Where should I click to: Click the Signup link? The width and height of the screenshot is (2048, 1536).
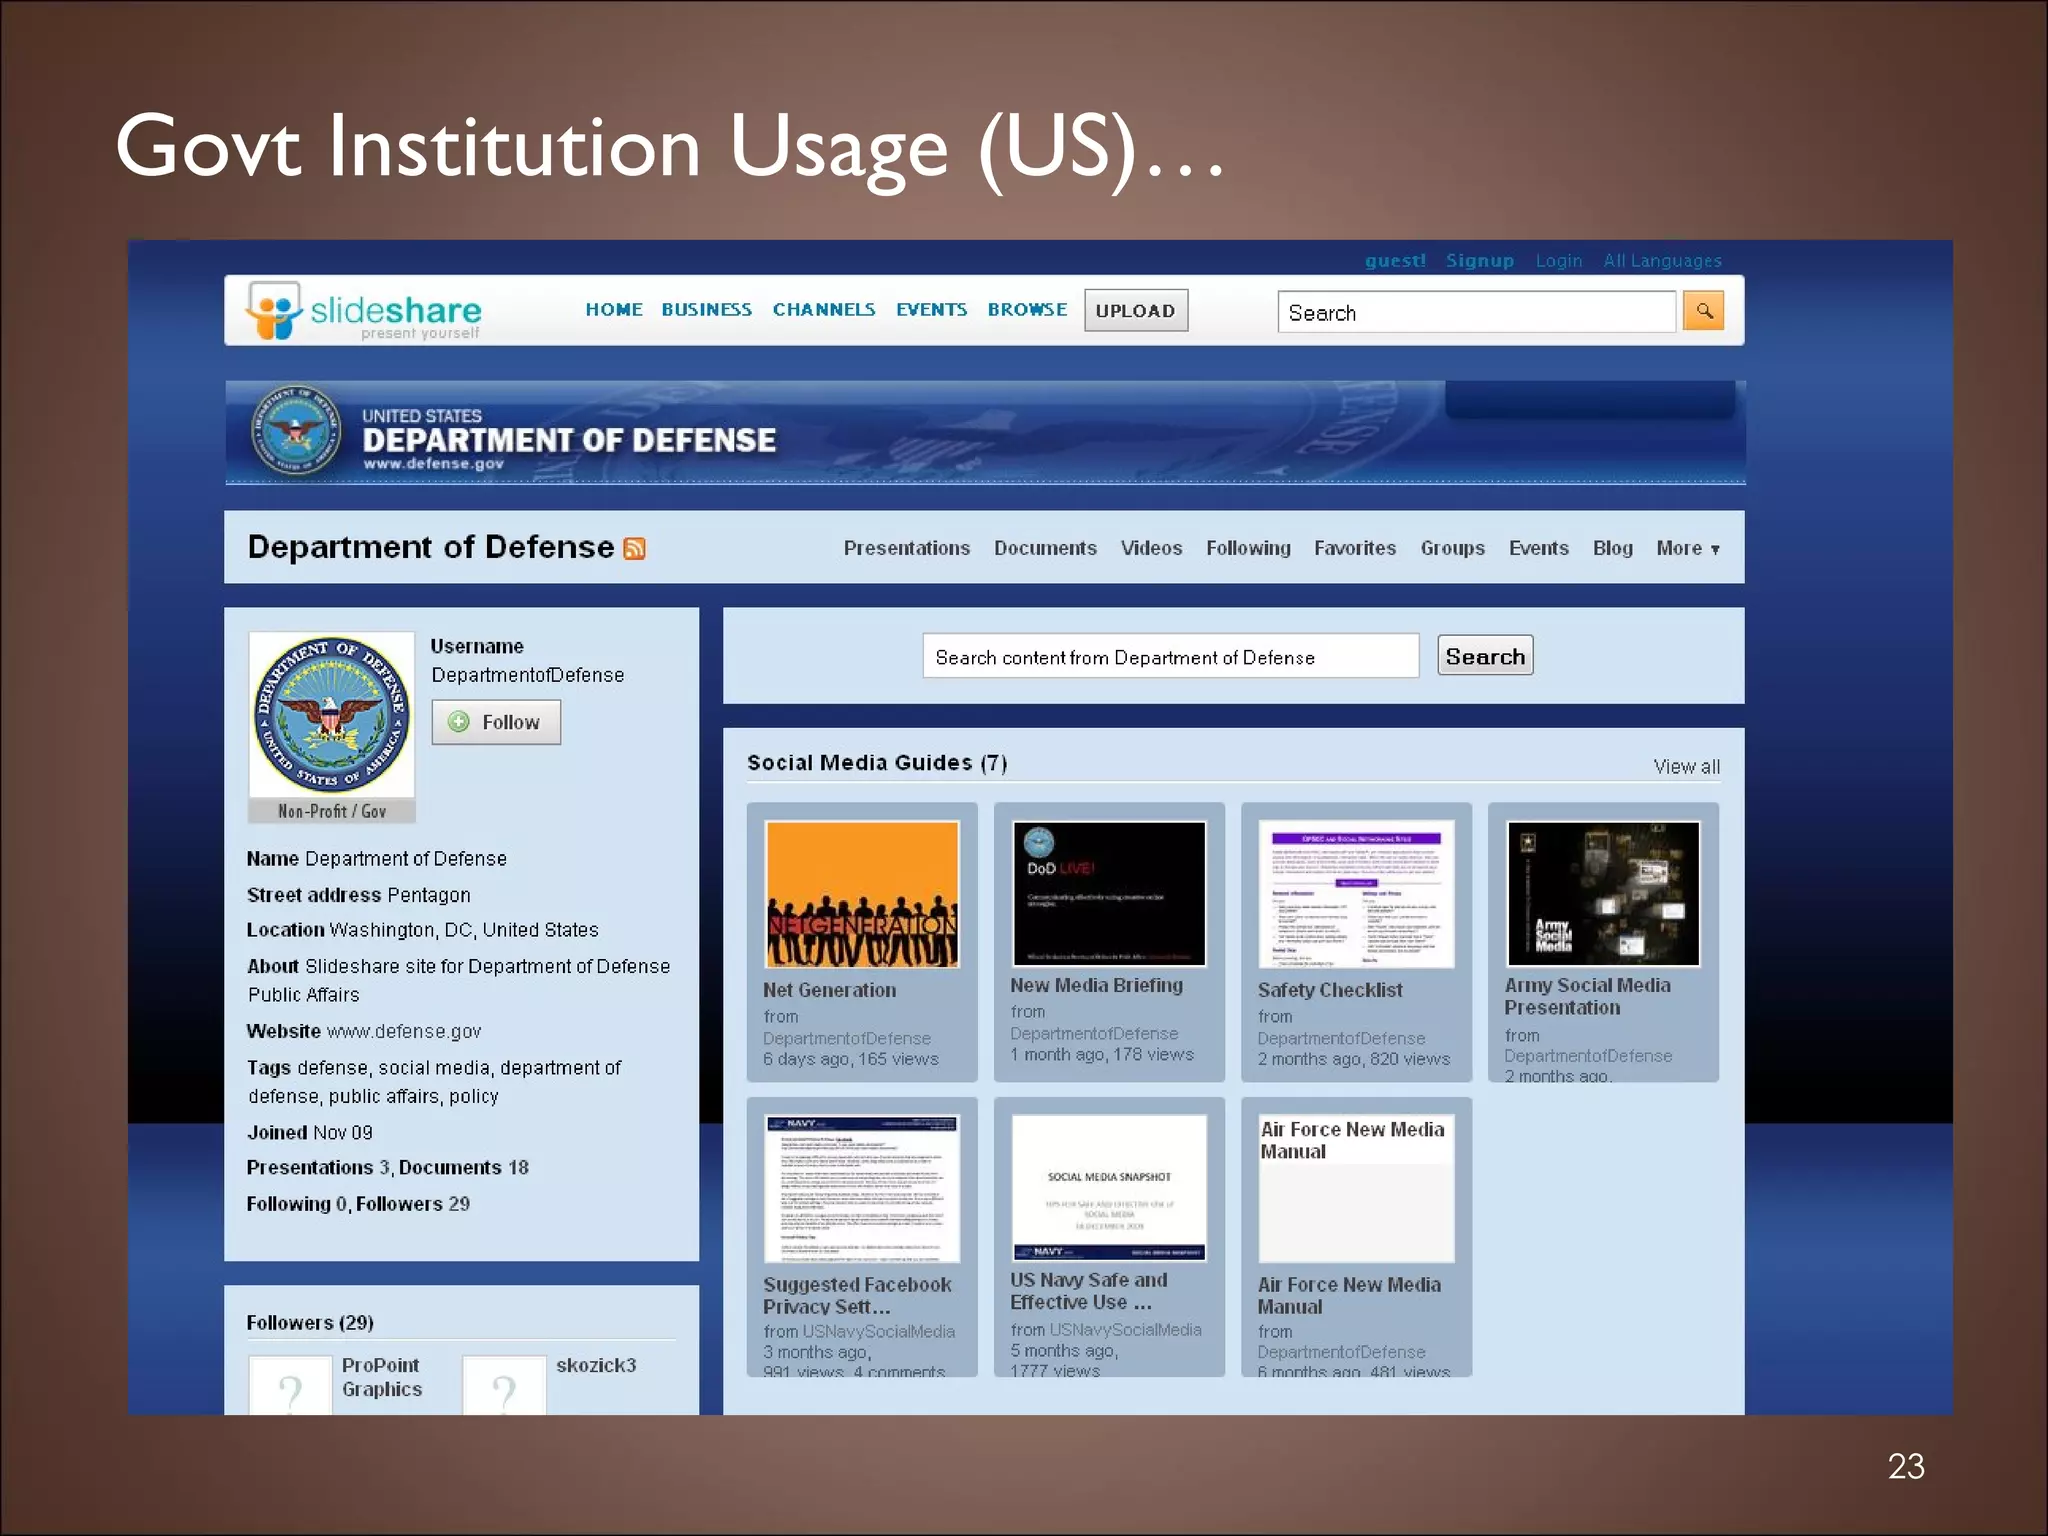tap(1479, 261)
